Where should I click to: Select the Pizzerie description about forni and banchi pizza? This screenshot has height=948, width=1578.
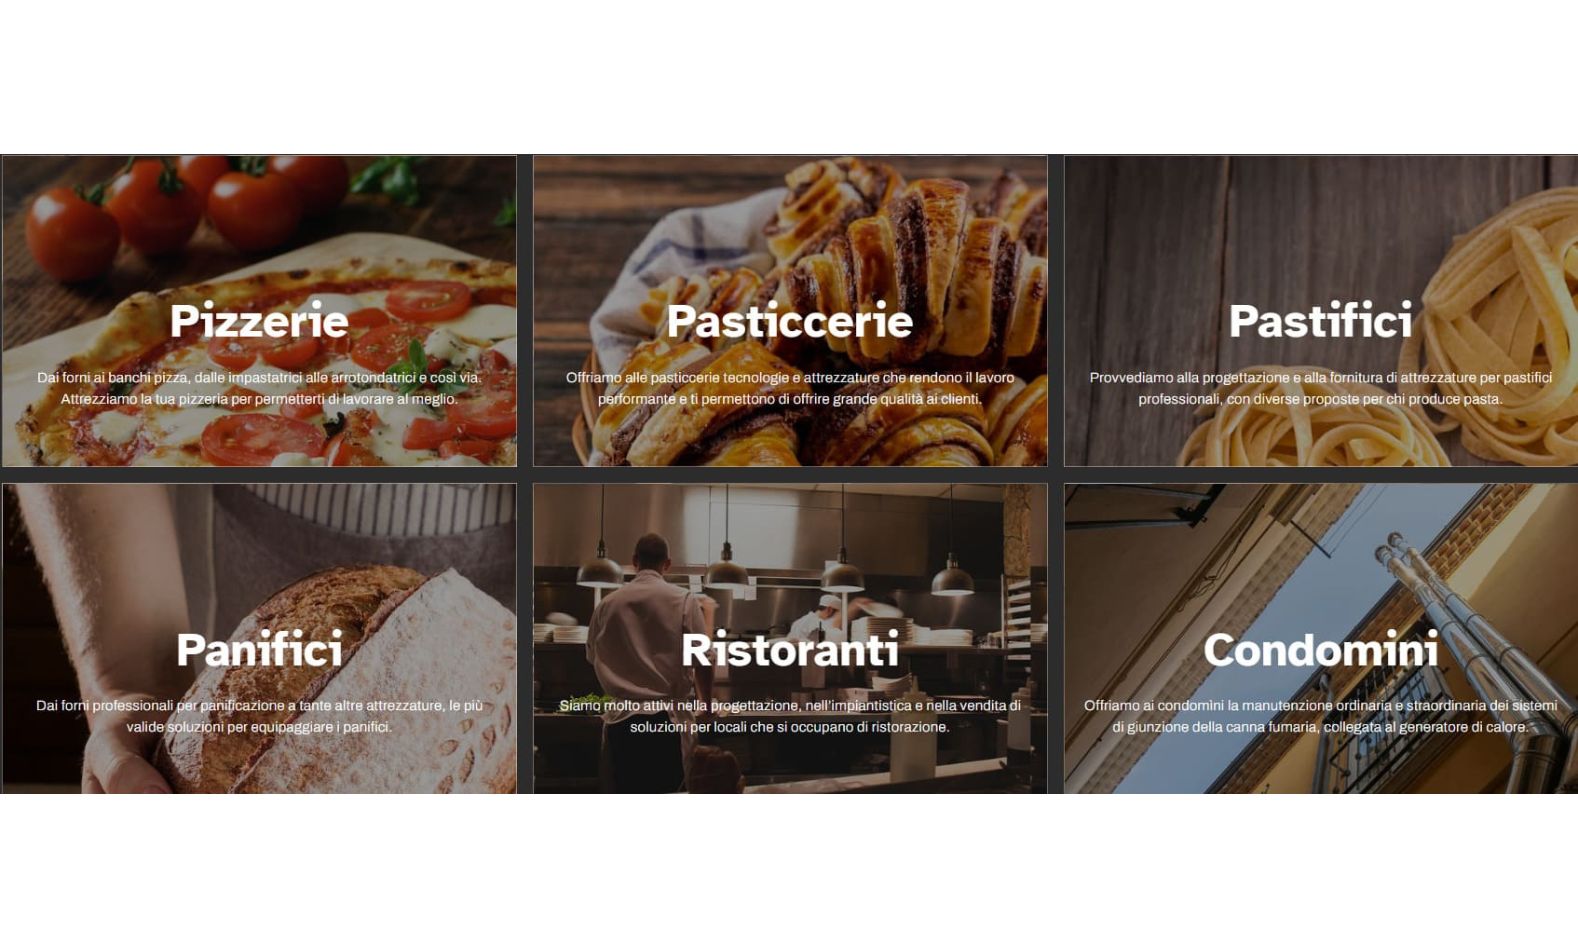click(x=259, y=388)
